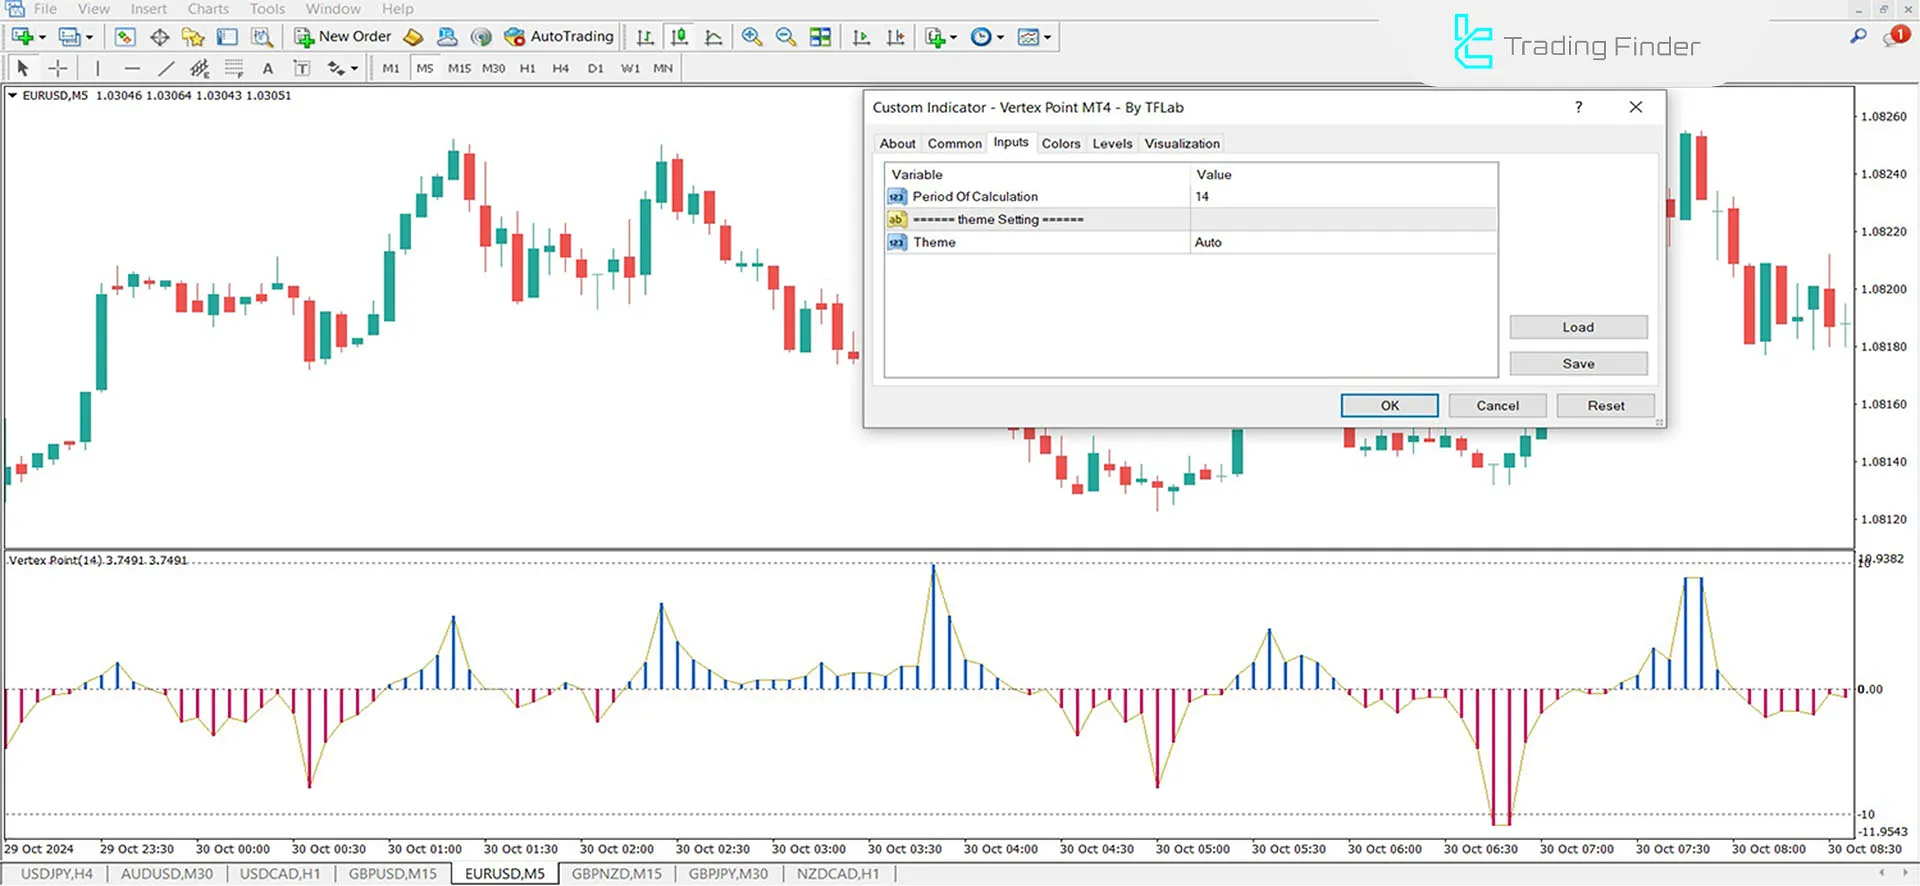This screenshot has height=886, width=1920.
Task: Select the Crosshair tool
Action: pyautogui.click(x=58, y=68)
